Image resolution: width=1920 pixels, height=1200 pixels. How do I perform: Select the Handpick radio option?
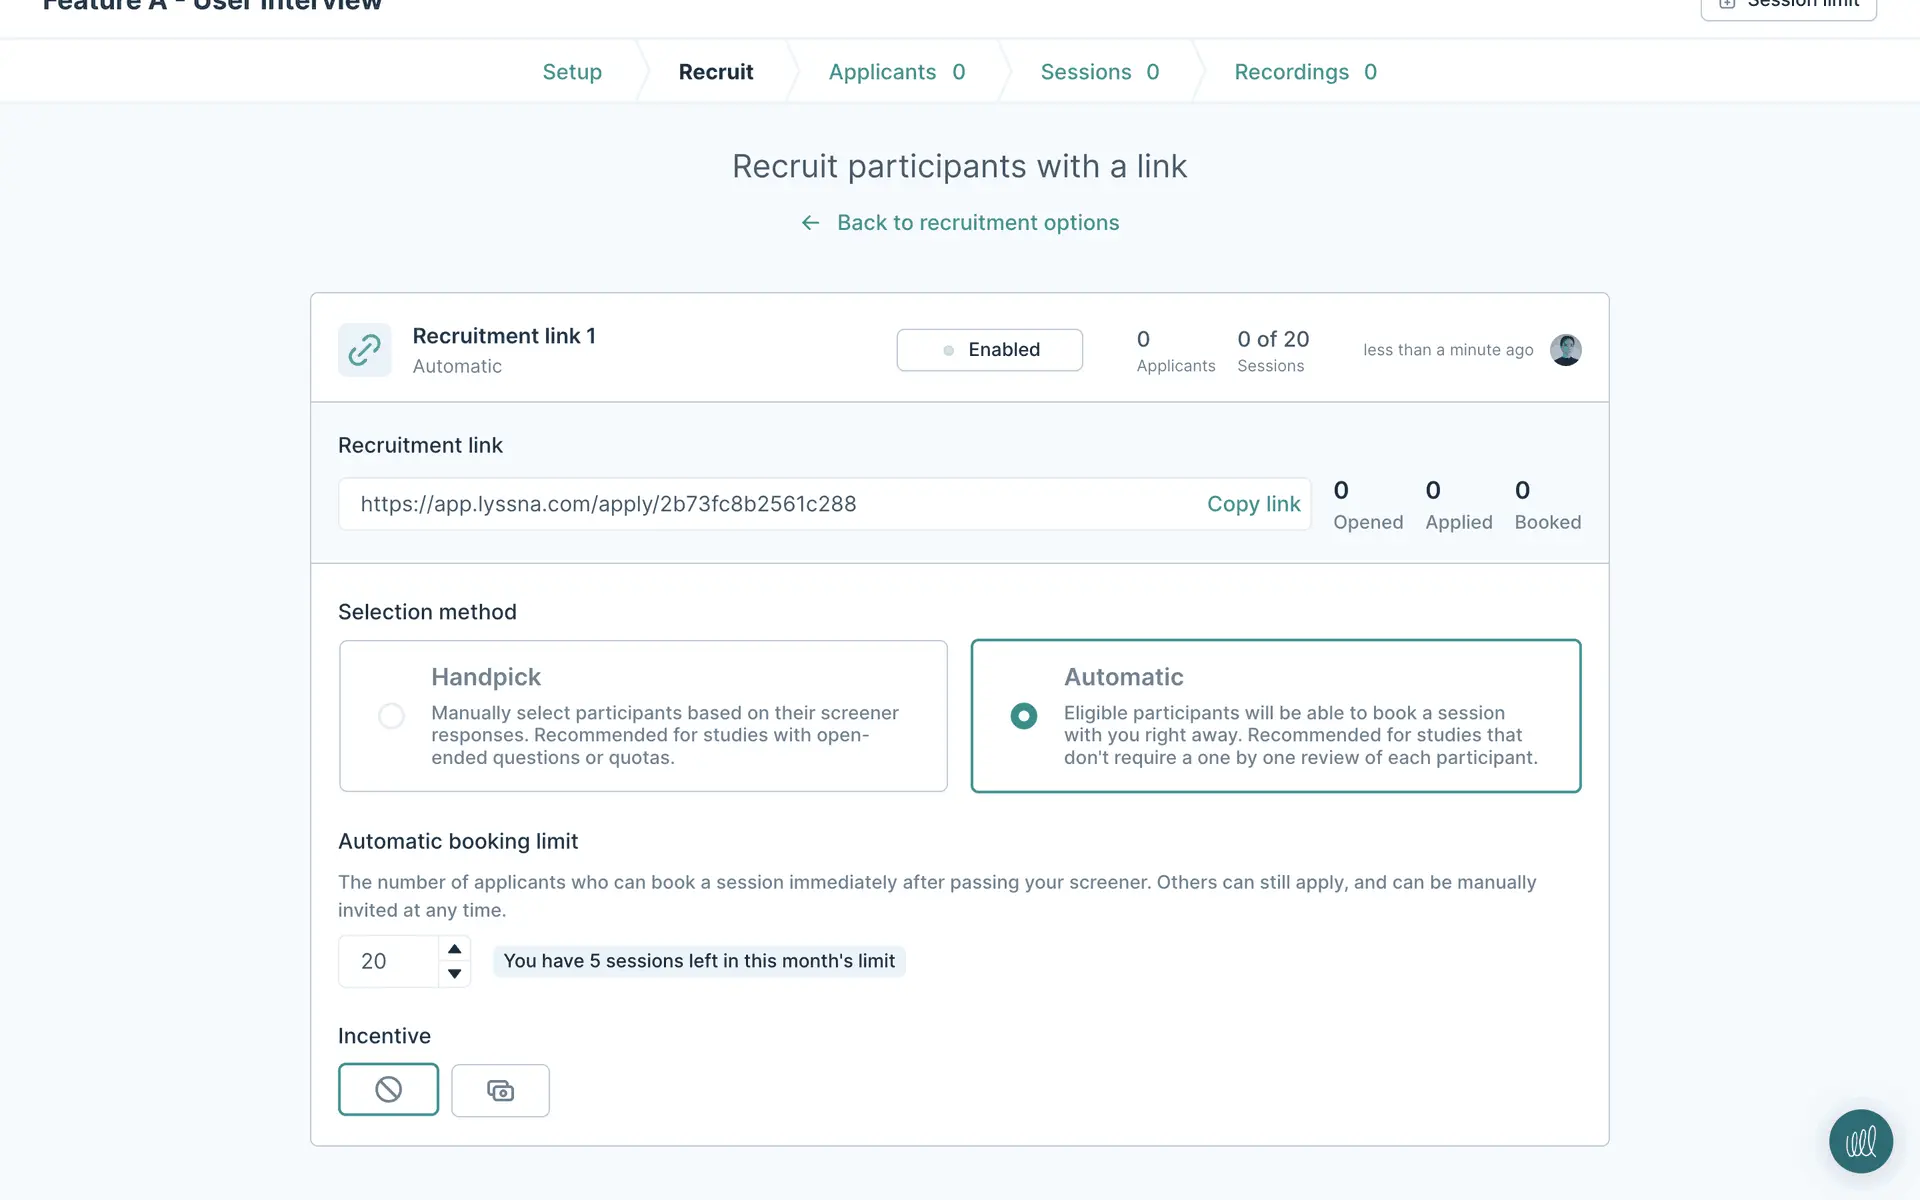[391, 716]
